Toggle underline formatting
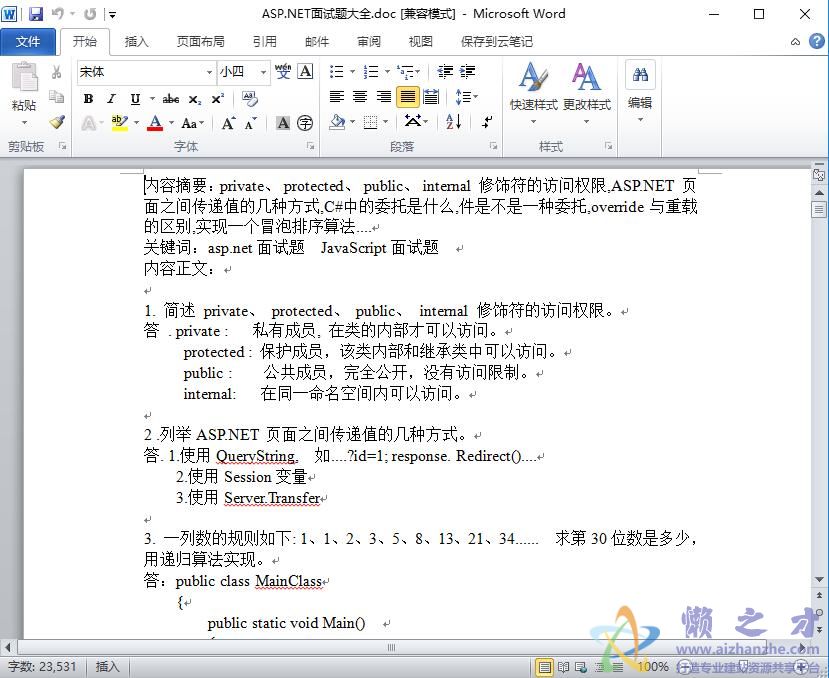Image resolution: width=829 pixels, height=678 pixels. coord(134,99)
